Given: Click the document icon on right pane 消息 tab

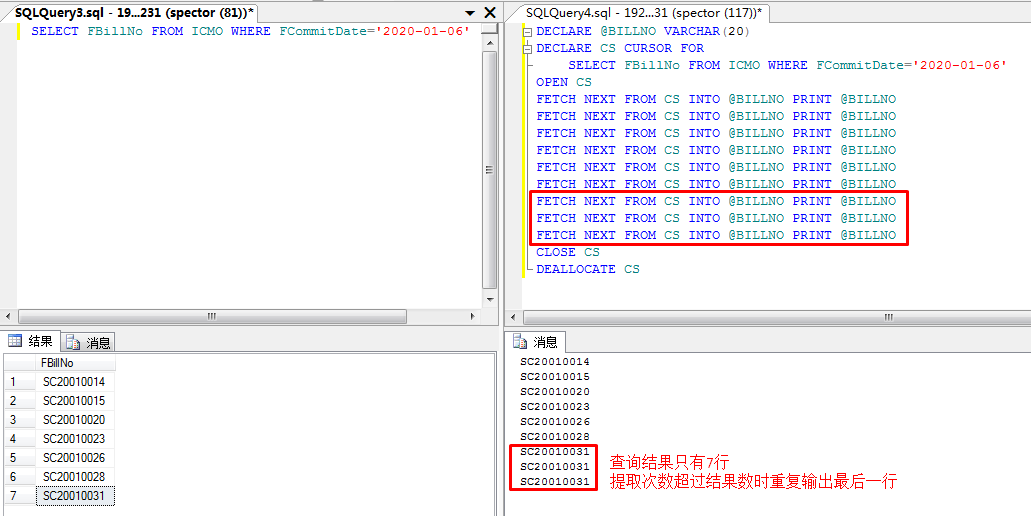Looking at the screenshot, I should 519,342.
